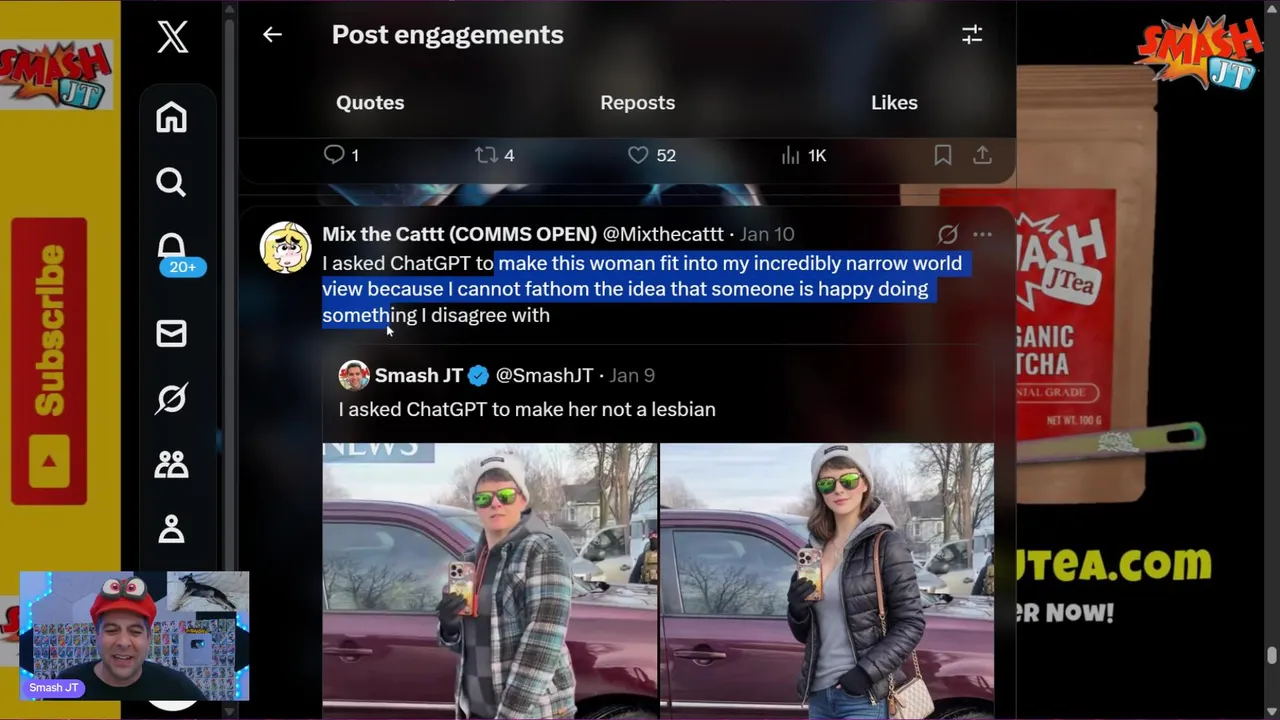Switch to the Quotes tab
This screenshot has height=720, width=1280.
point(370,103)
